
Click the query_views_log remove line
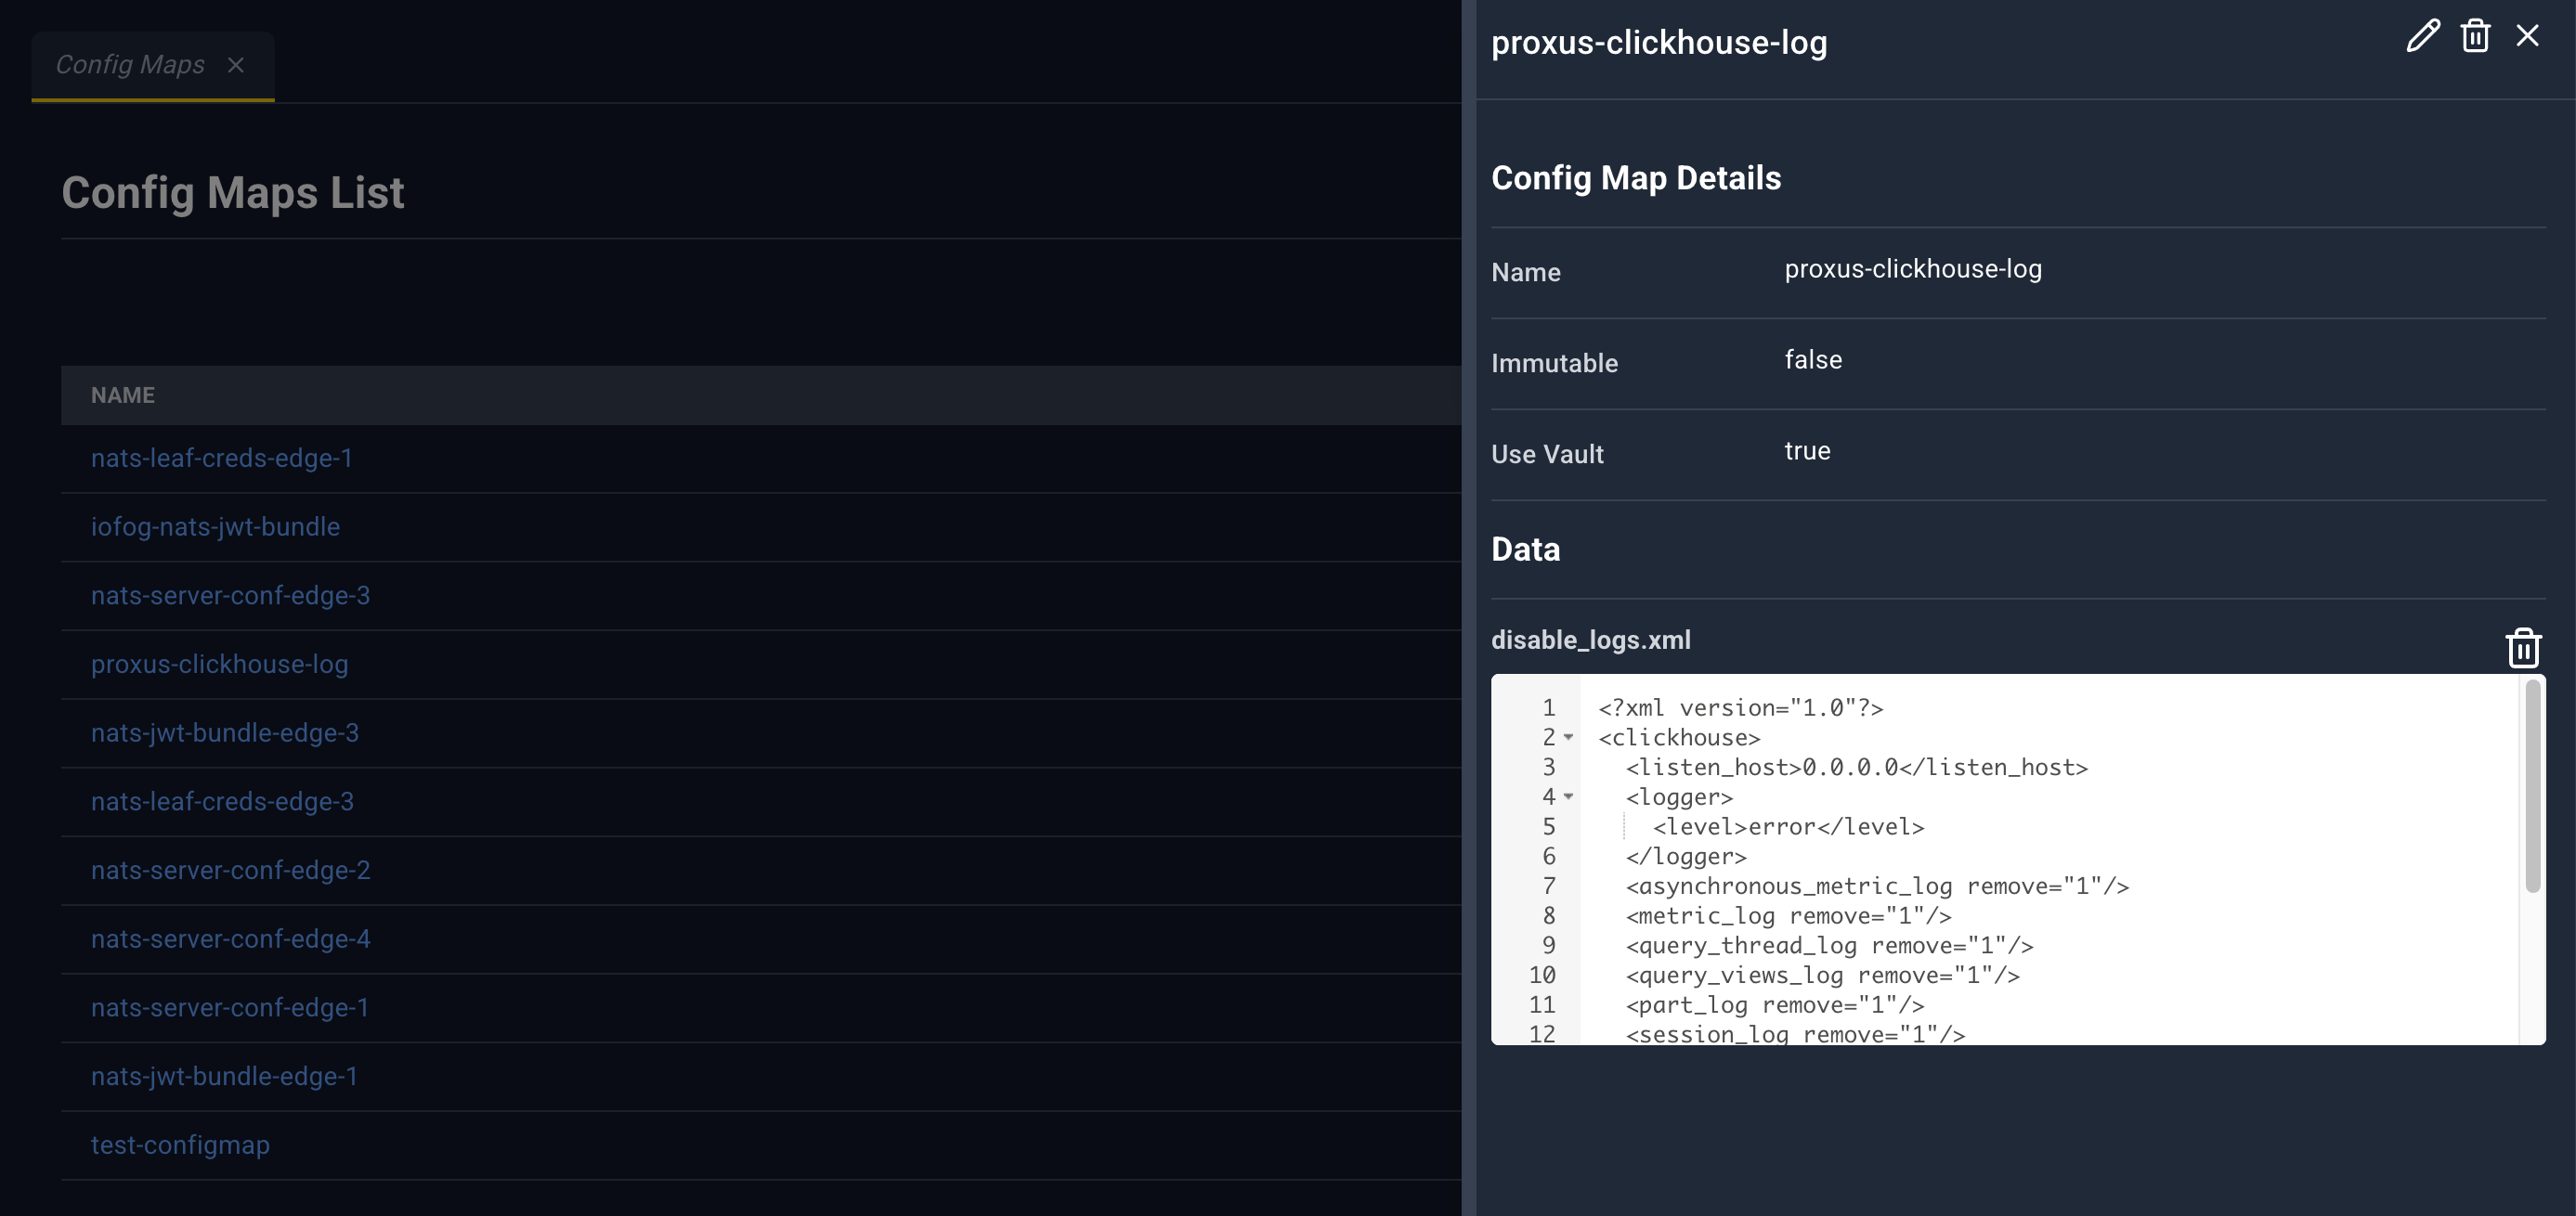click(x=1822, y=975)
